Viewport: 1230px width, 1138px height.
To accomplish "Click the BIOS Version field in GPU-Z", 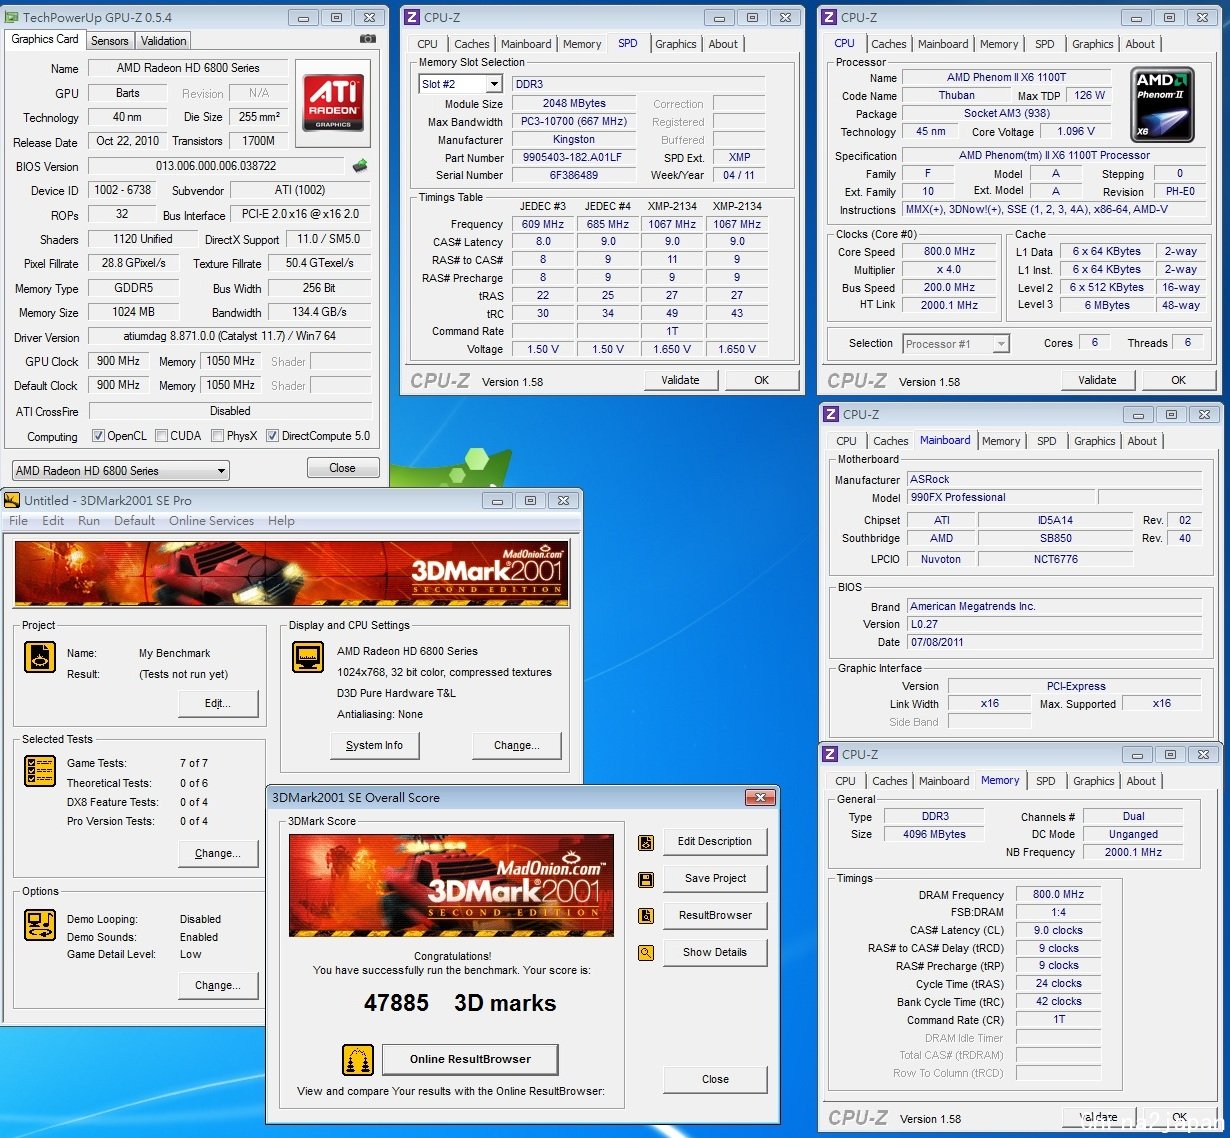I will pyautogui.click(x=216, y=166).
